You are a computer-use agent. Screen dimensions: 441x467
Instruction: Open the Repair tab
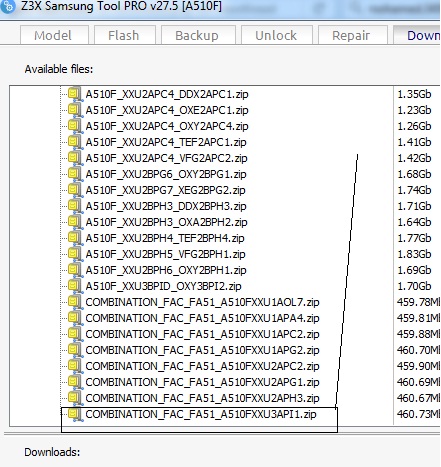[352, 35]
